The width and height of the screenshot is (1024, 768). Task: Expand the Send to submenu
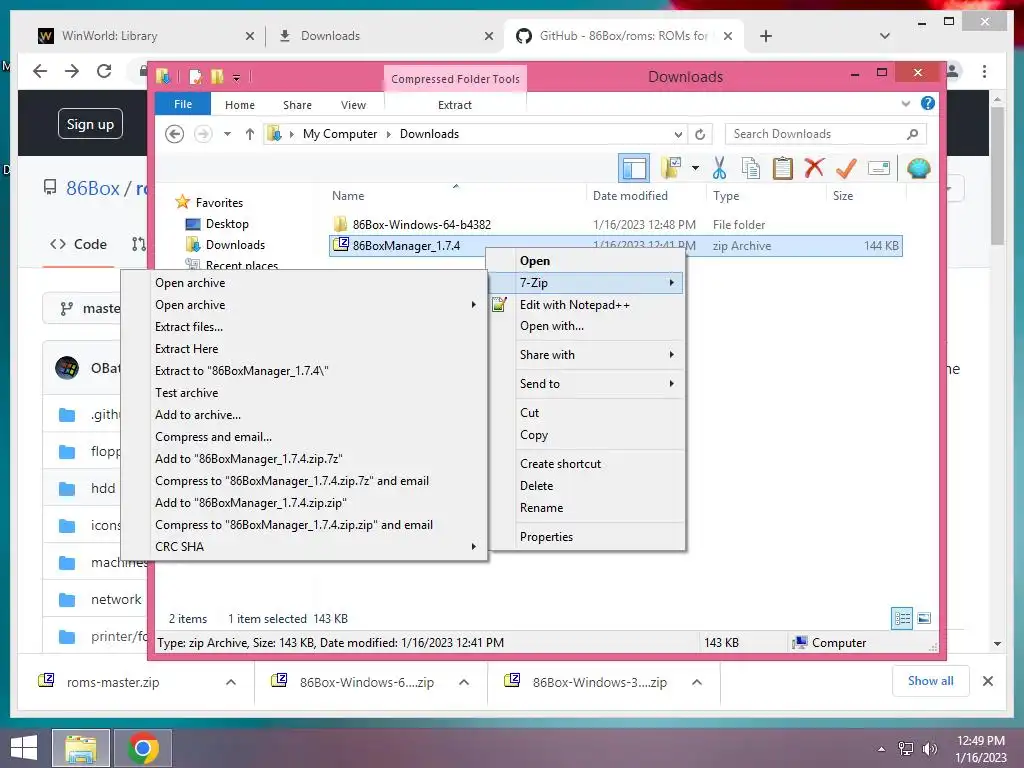586,383
